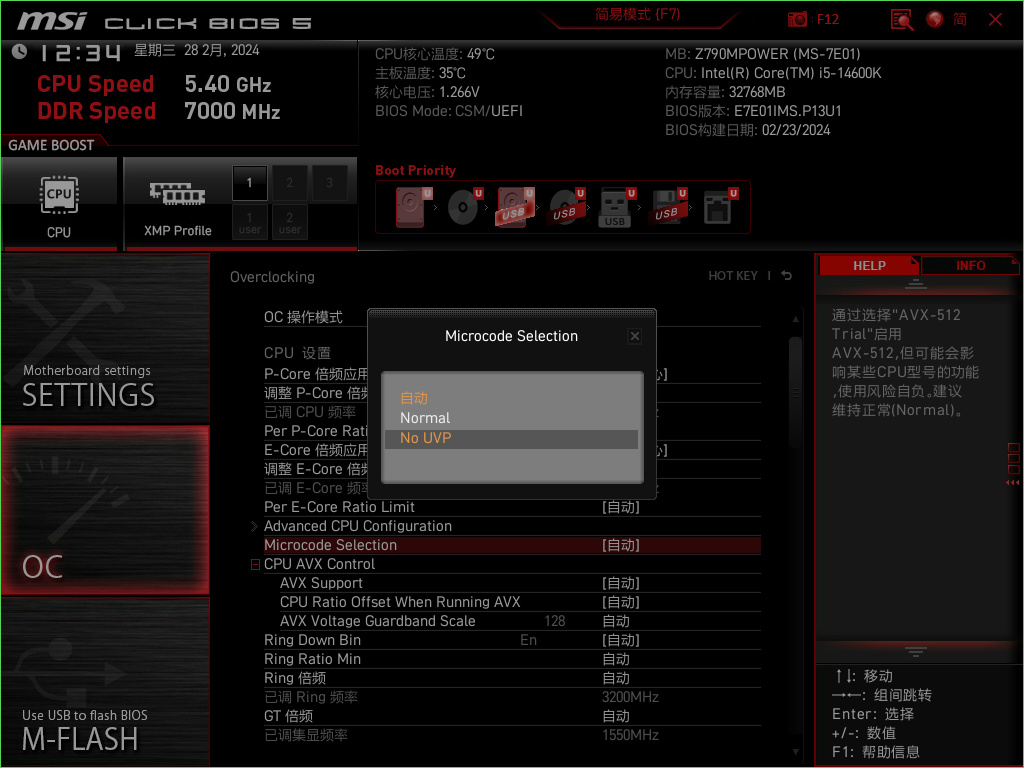Collapse the CPU AVX Control group
This screenshot has width=1024, height=768.
click(255, 564)
